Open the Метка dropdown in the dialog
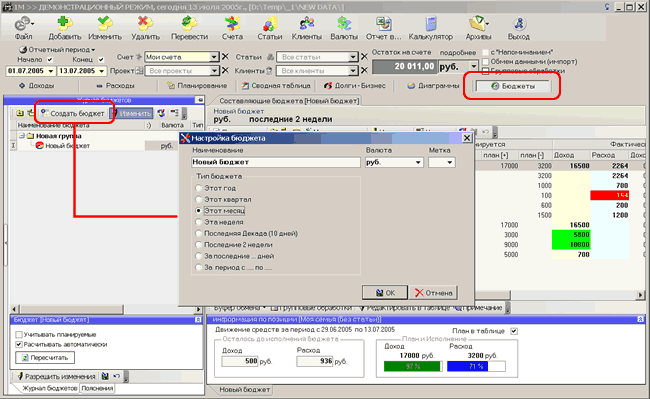650x399 pixels. coord(449,162)
